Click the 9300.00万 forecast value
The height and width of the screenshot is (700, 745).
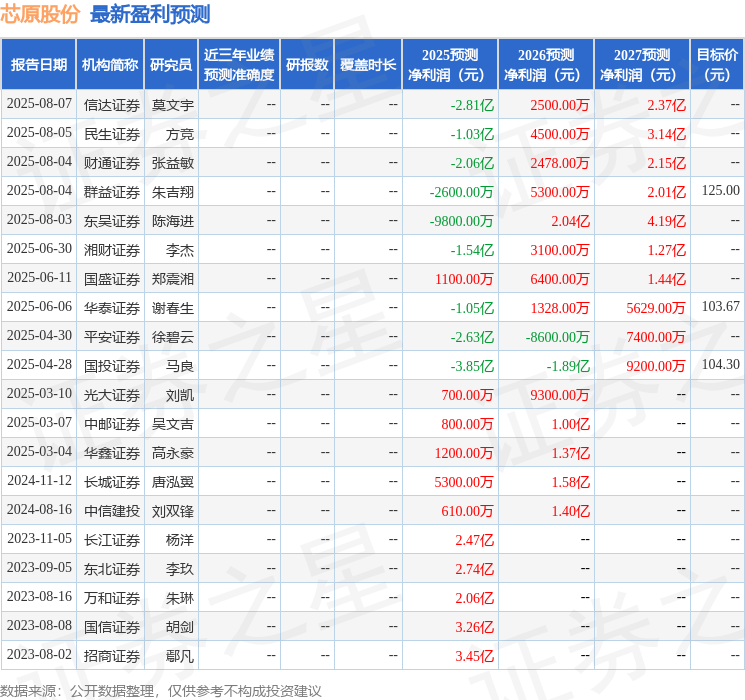coord(560,395)
